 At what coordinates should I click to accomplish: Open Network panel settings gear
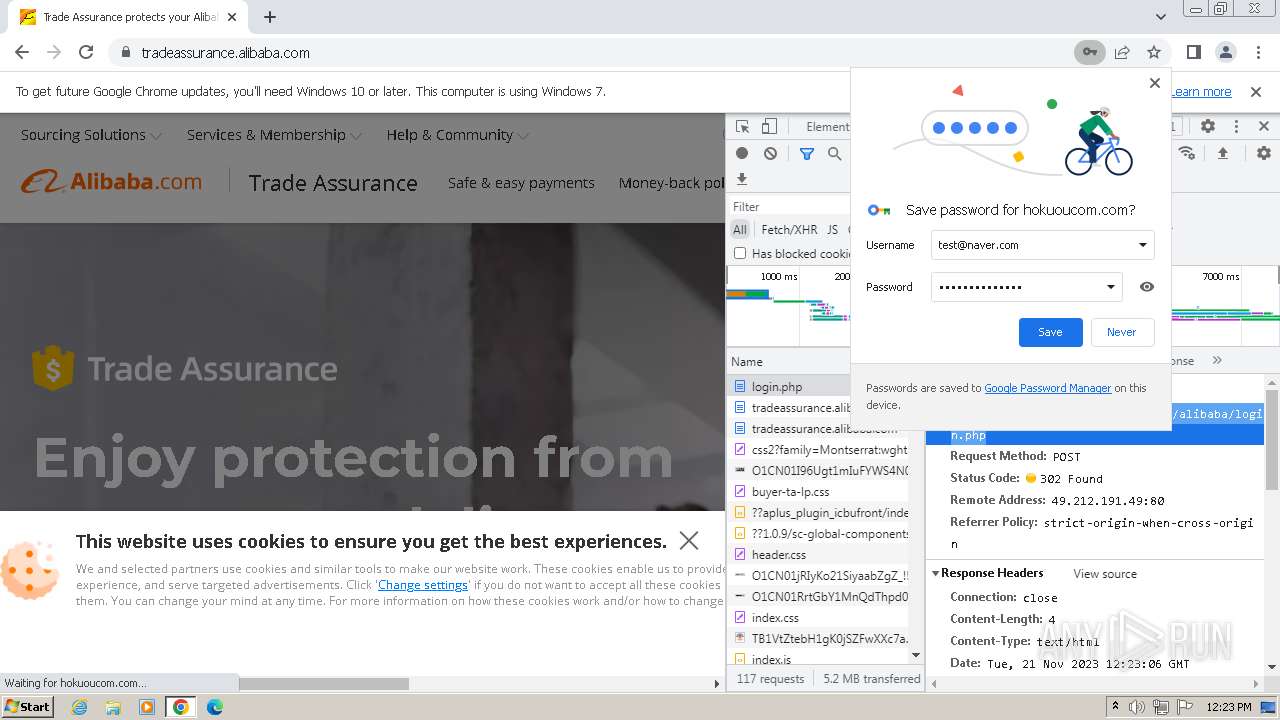1264,153
